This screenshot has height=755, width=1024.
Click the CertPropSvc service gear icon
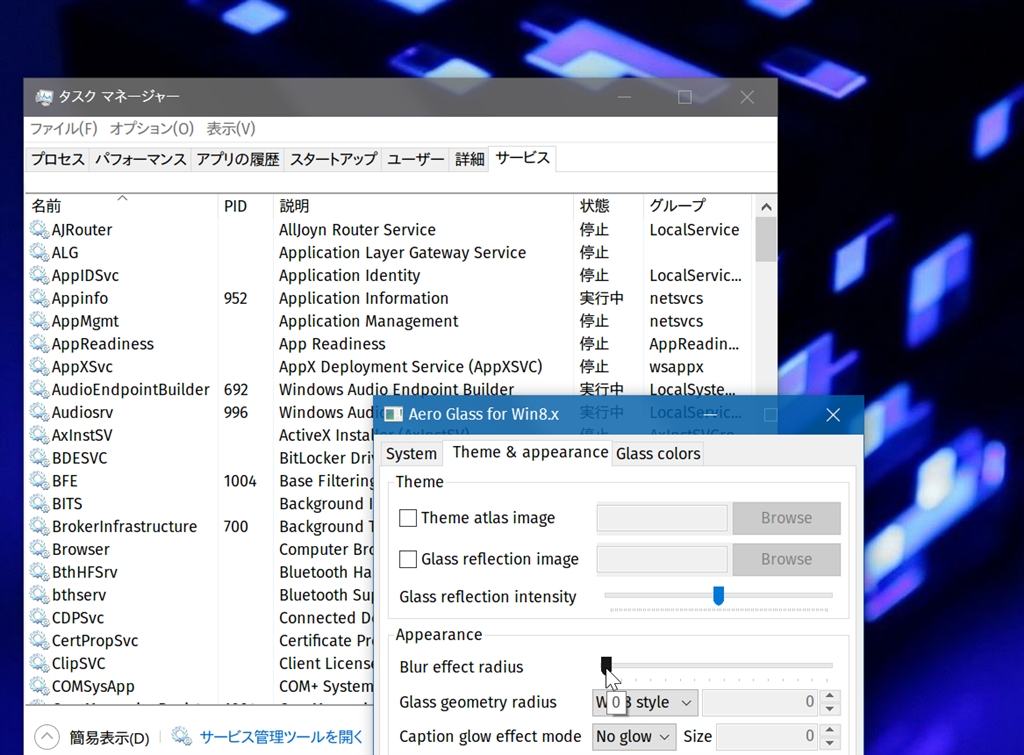point(39,641)
